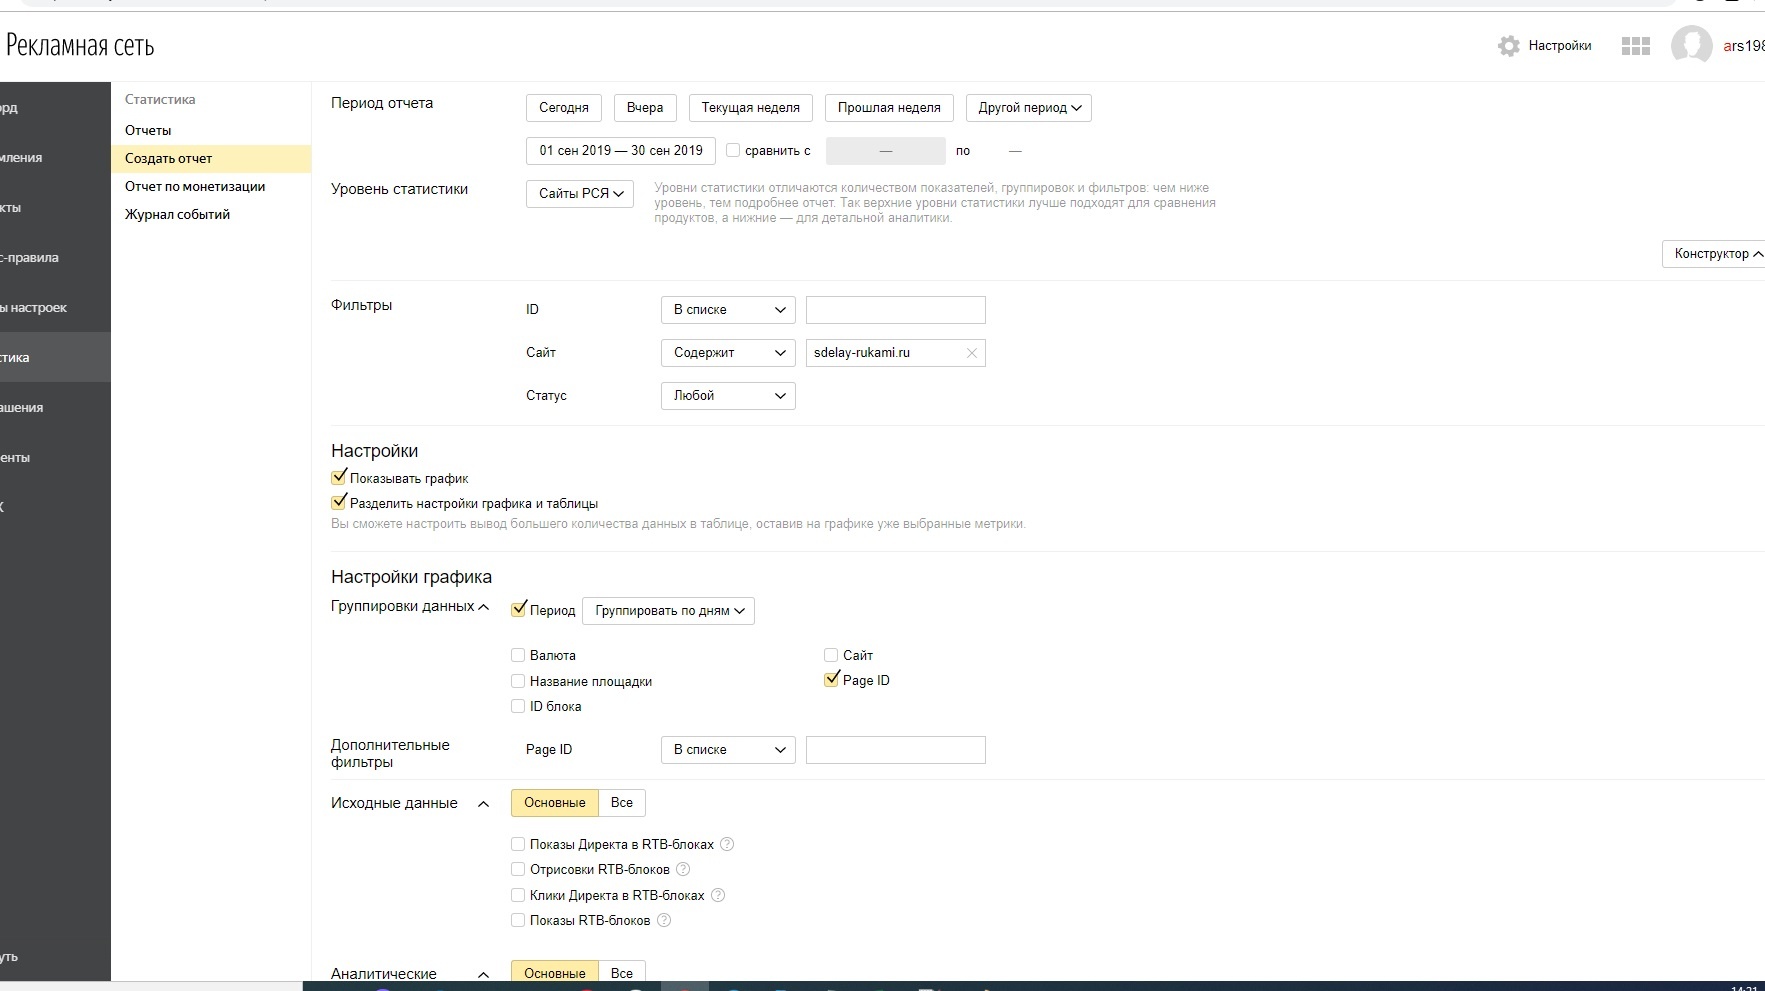Set report period to 'Вчера'
Image resolution: width=1765 pixels, height=991 pixels.
point(645,108)
